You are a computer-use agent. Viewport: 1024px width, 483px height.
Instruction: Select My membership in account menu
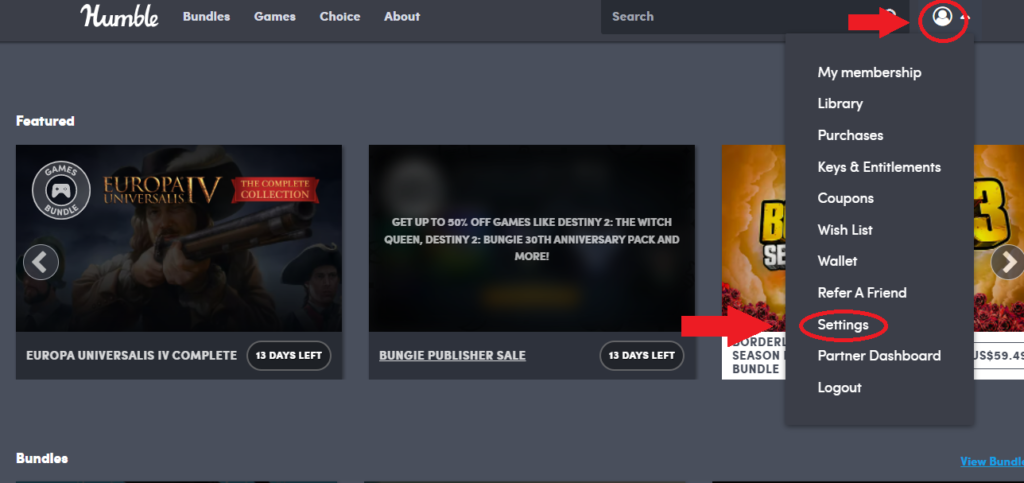[x=869, y=72]
